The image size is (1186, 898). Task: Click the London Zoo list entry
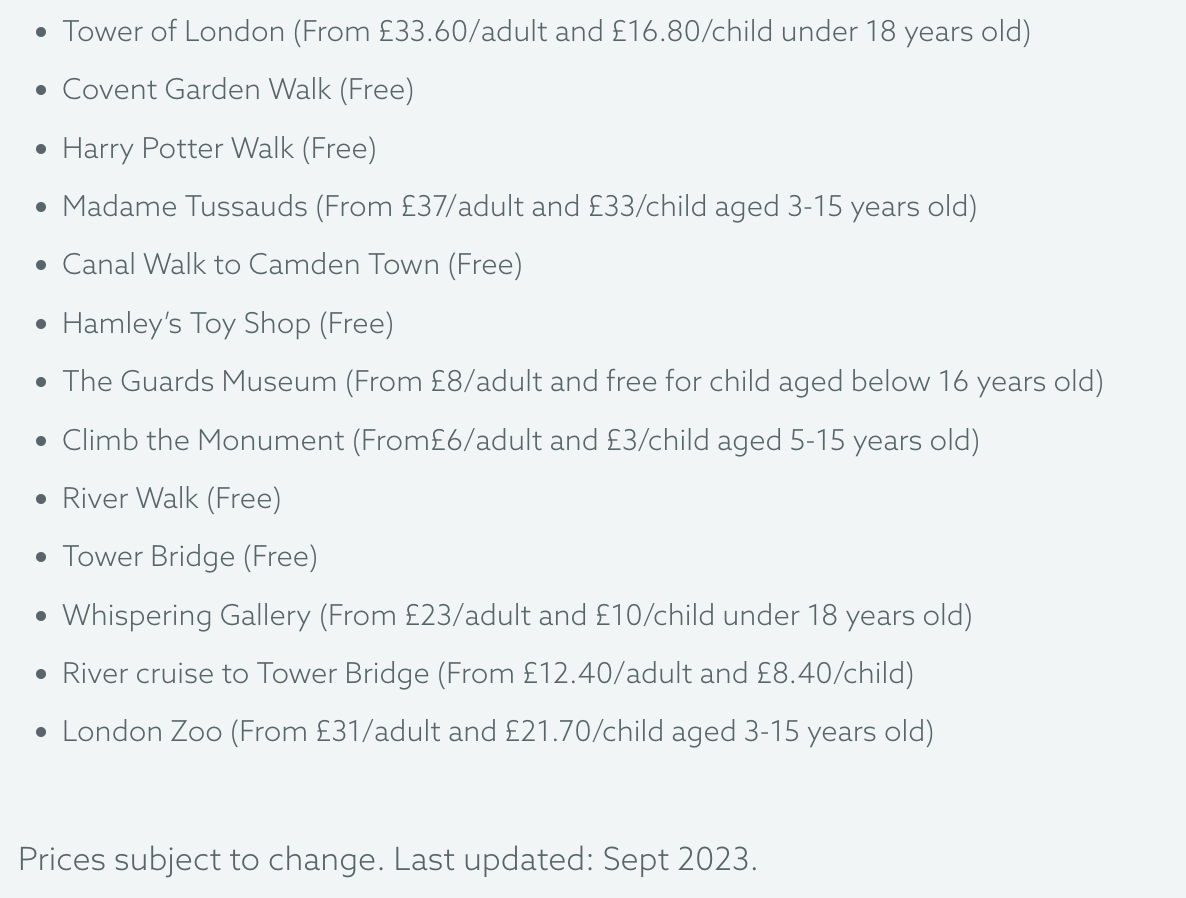coord(498,732)
